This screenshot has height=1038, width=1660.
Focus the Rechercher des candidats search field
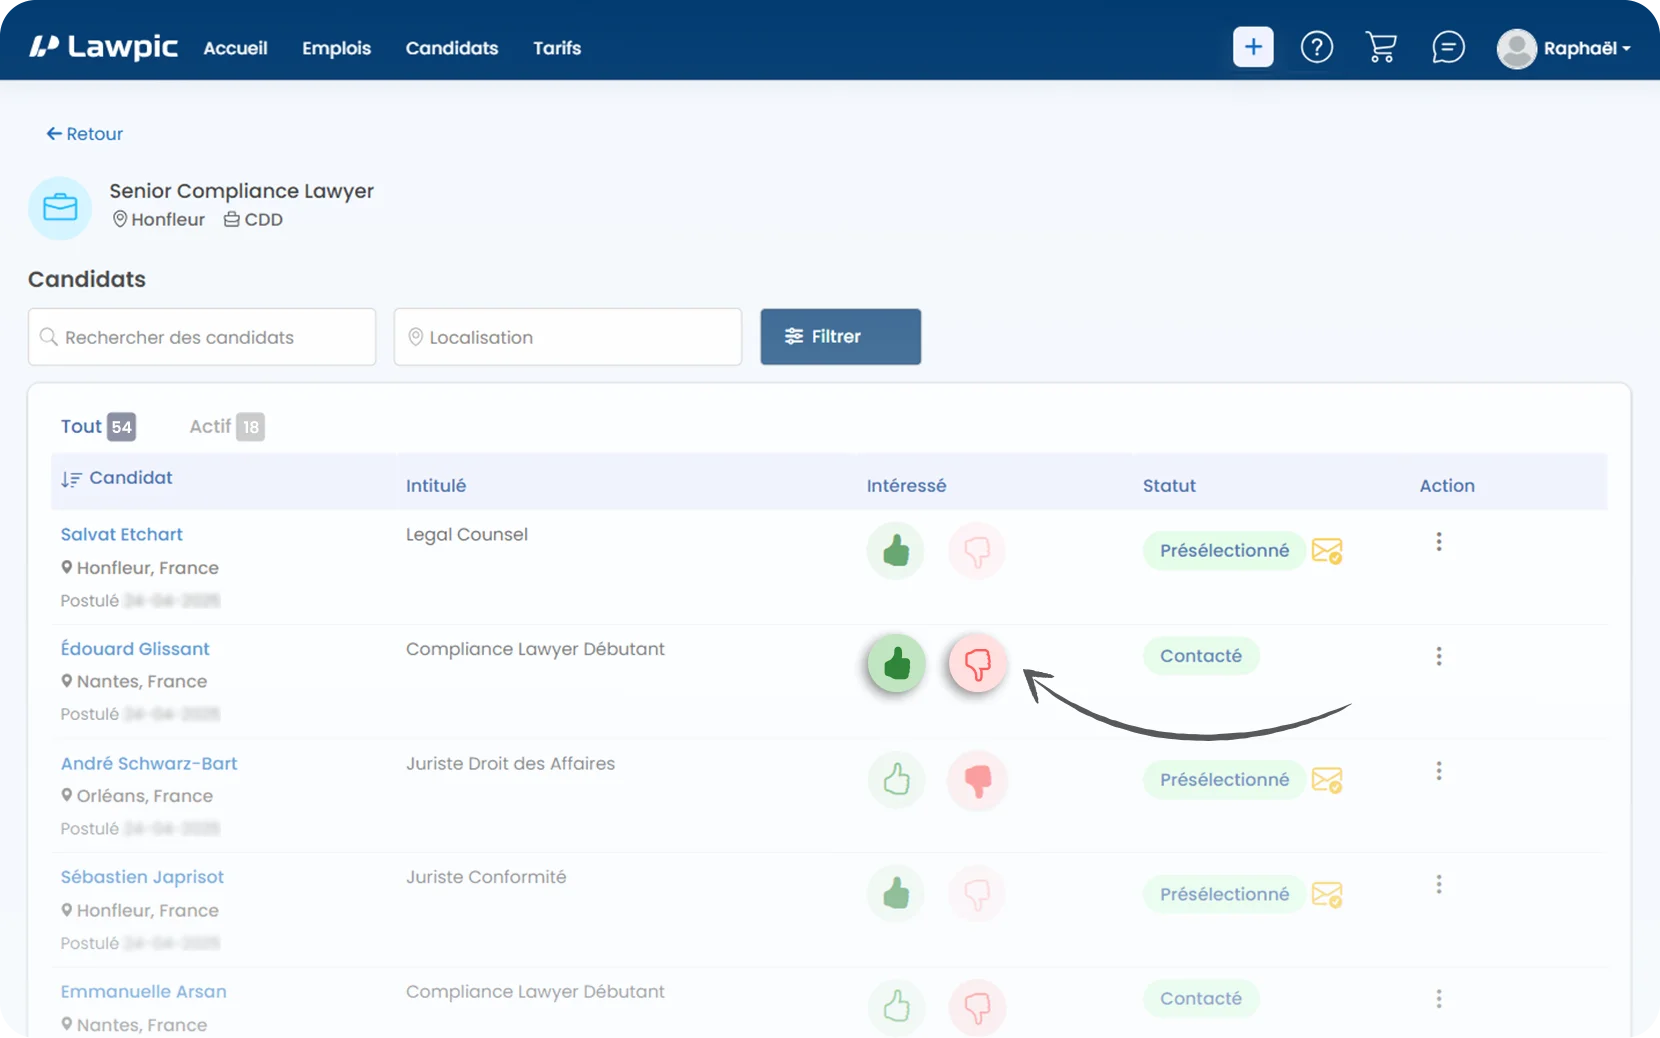pyautogui.click(x=202, y=337)
